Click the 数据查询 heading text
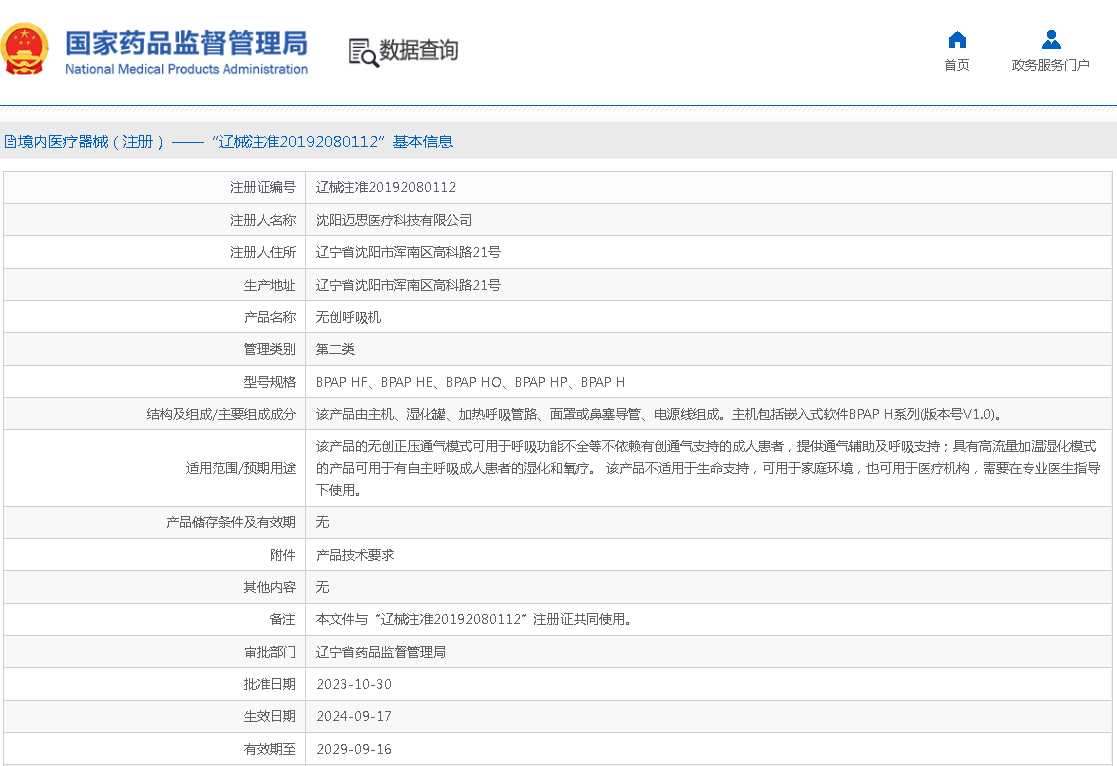This screenshot has height=766, width=1117. pos(418,51)
